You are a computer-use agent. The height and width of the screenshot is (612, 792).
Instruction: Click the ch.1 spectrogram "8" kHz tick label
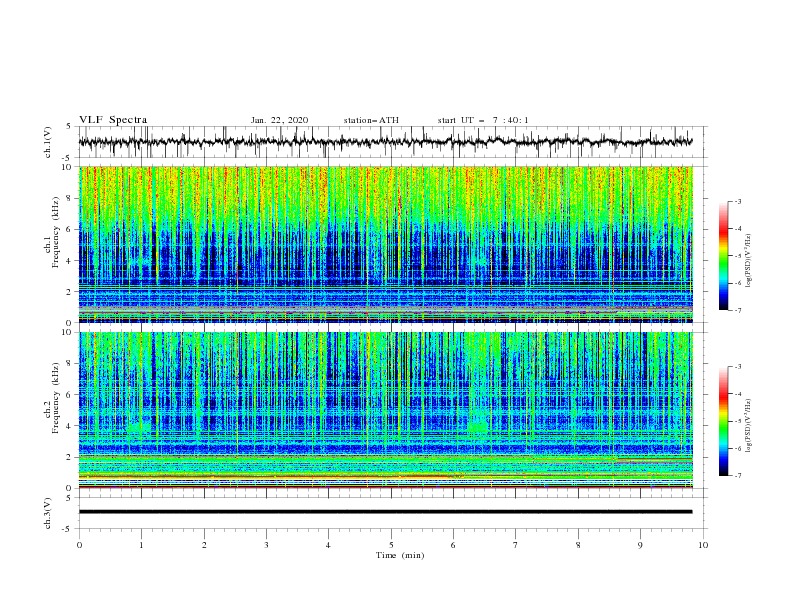(69, 198)
